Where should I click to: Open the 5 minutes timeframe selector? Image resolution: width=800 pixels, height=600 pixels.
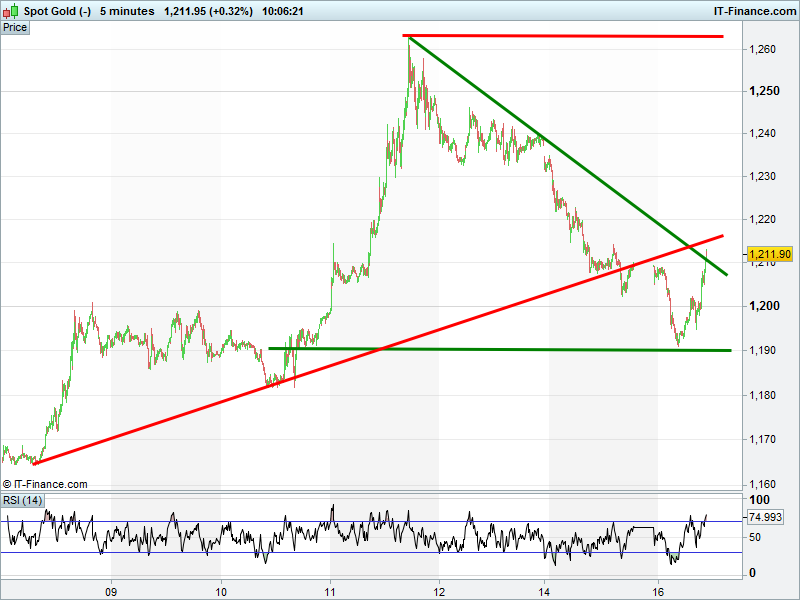127,11
